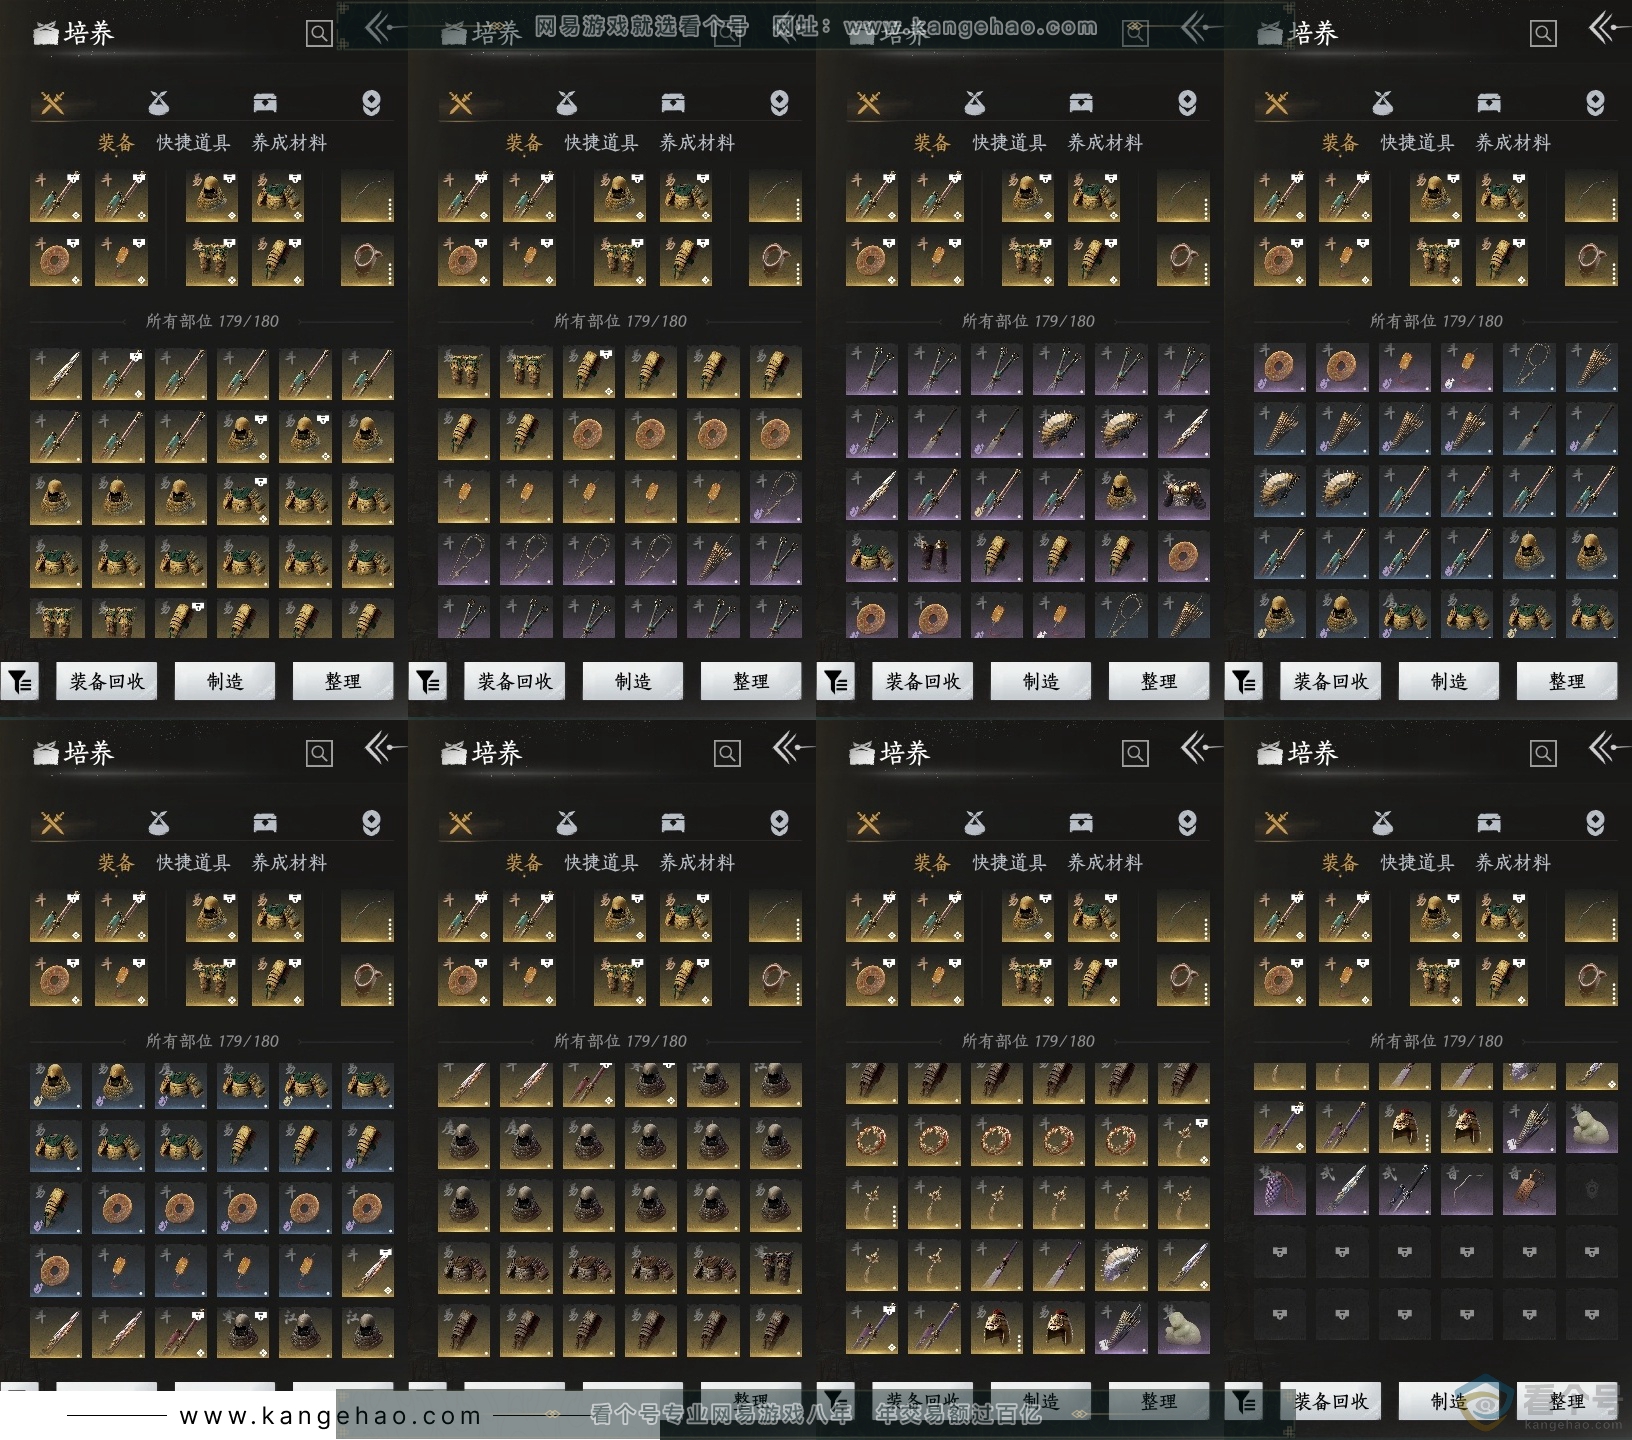Switch to 装备 tab in second bottom-row panel

[x=524, y=863]
